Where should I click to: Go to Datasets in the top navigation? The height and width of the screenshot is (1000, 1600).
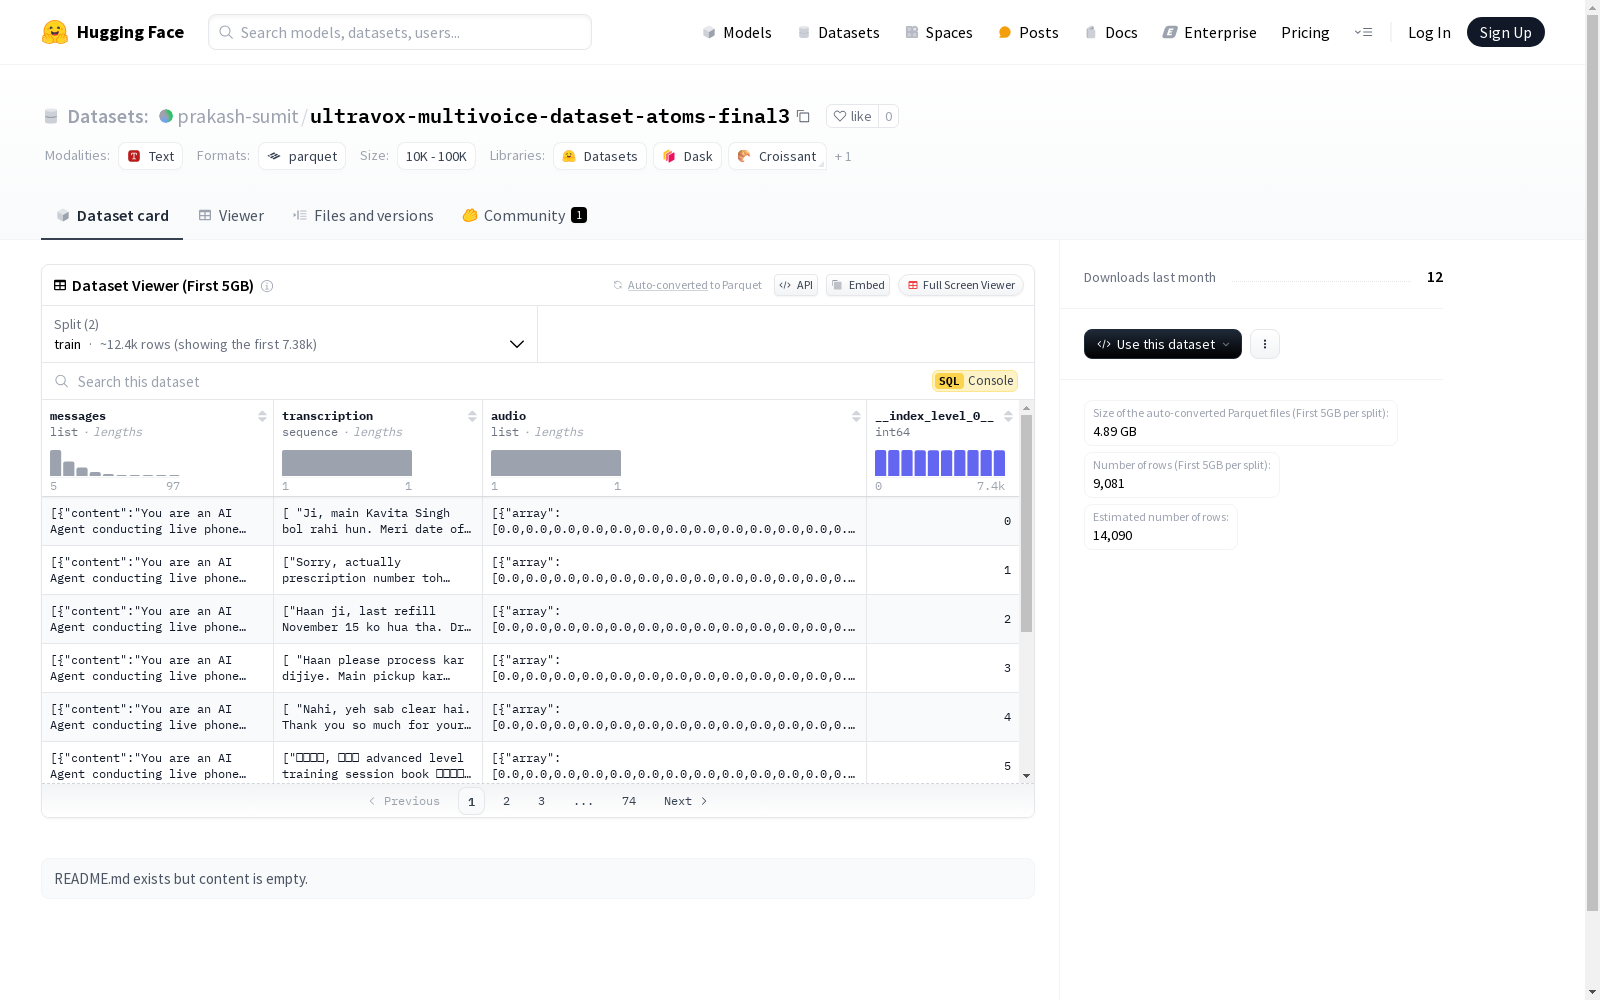pos(838,32)
